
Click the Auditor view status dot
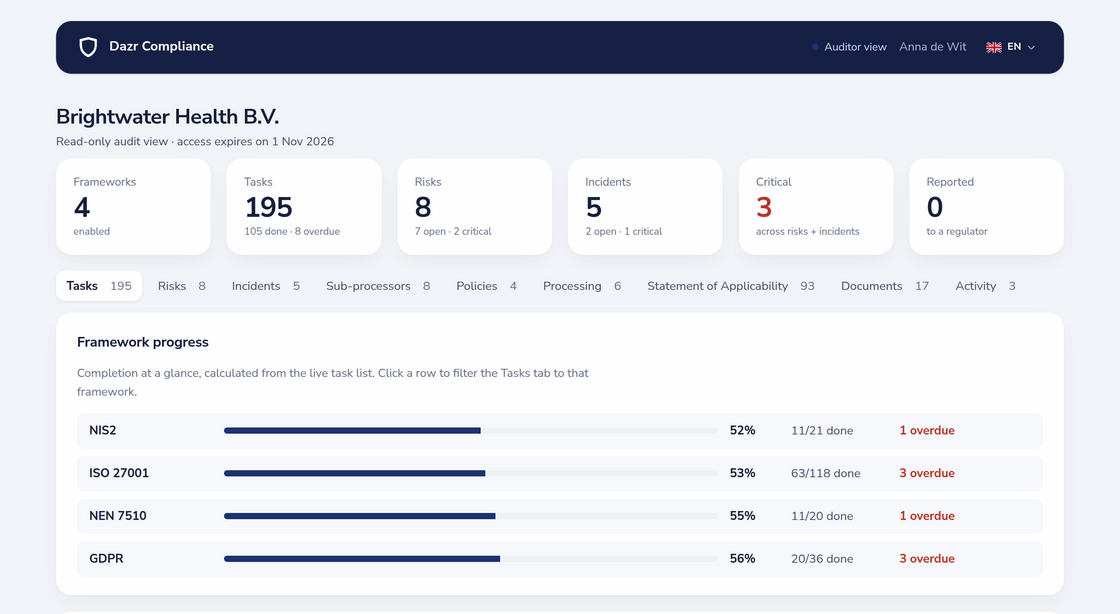815,47
